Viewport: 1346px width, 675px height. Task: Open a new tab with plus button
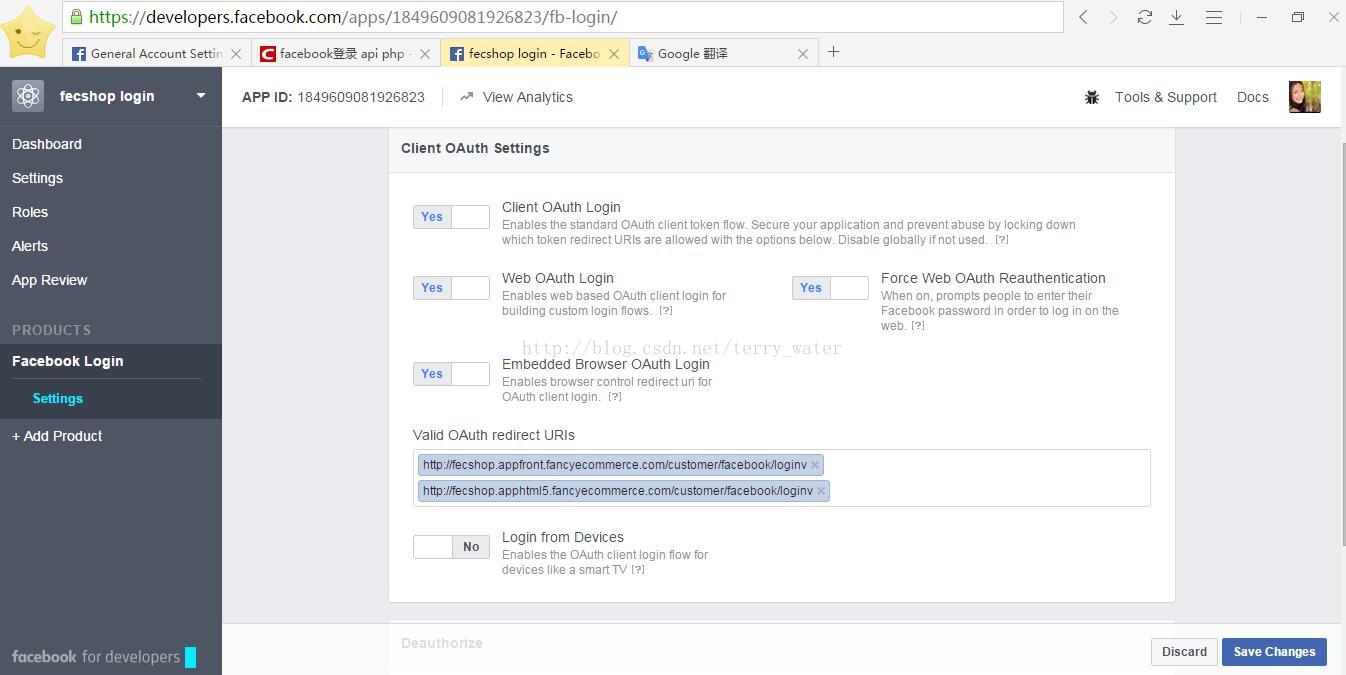pyautogui.click(x=833, y=52)
